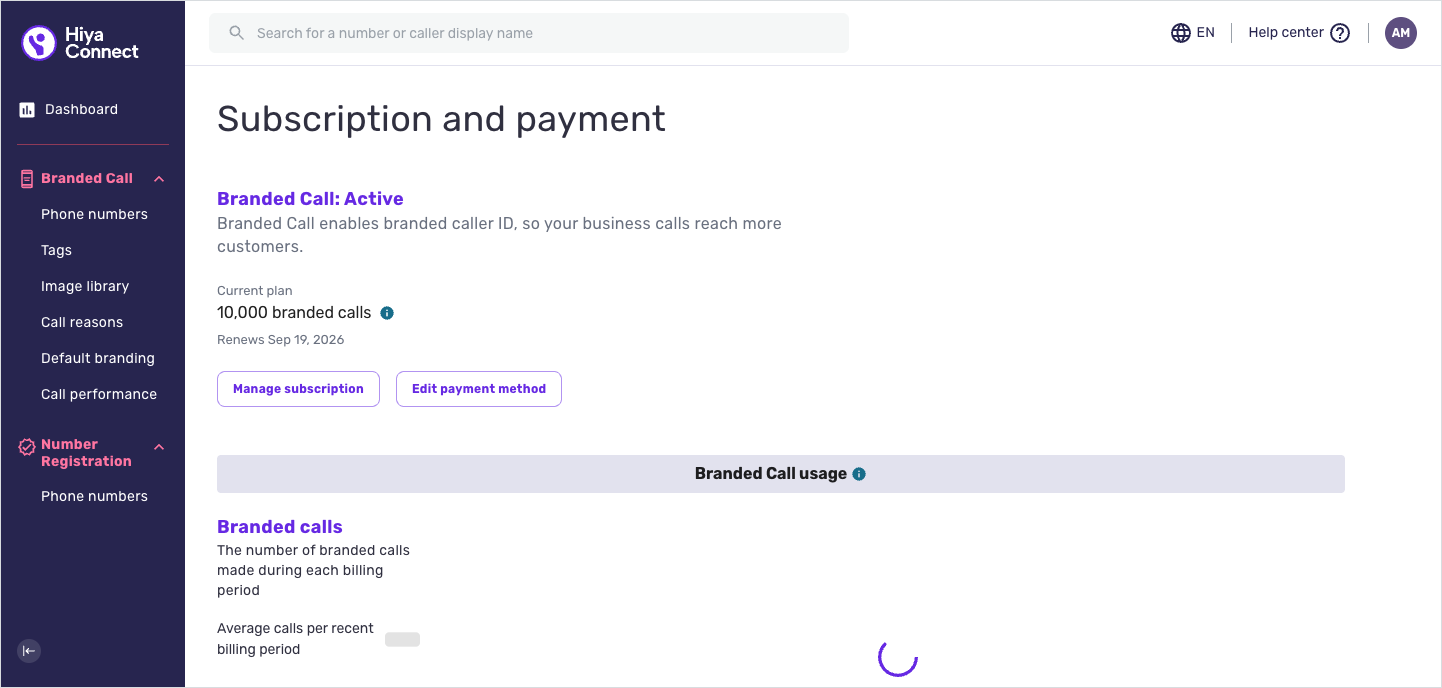The image size is (1442, 688).
Task: Click the Branded Call sidebar section label
Action: coord(87,178)
